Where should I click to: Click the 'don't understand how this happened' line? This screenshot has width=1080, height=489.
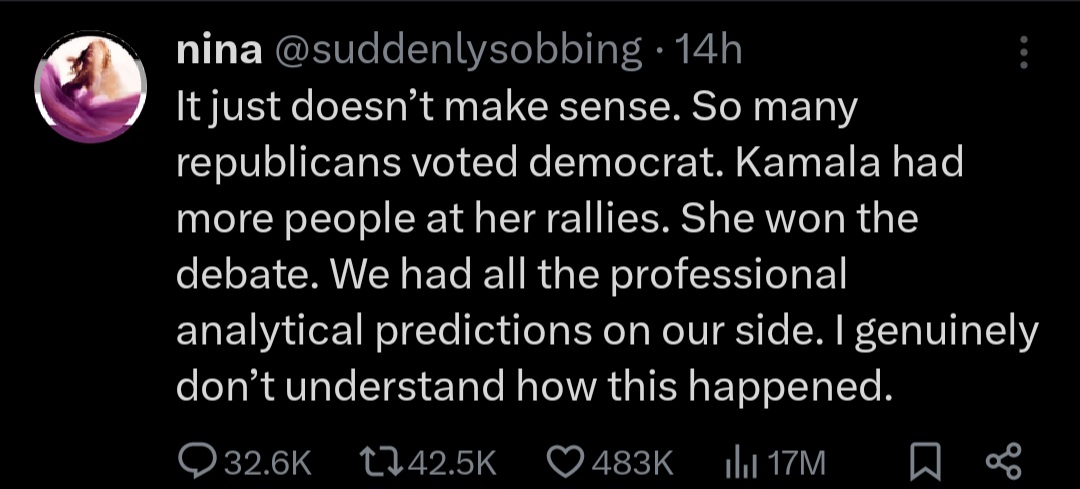click(x=532, y=387)
